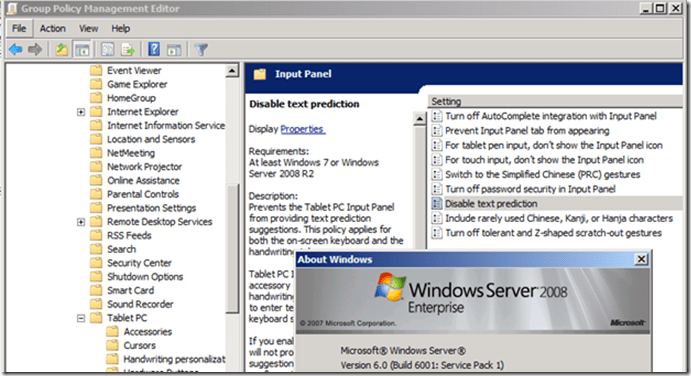
Task: Click the Game Explorer folder icon
Action: 96,84
